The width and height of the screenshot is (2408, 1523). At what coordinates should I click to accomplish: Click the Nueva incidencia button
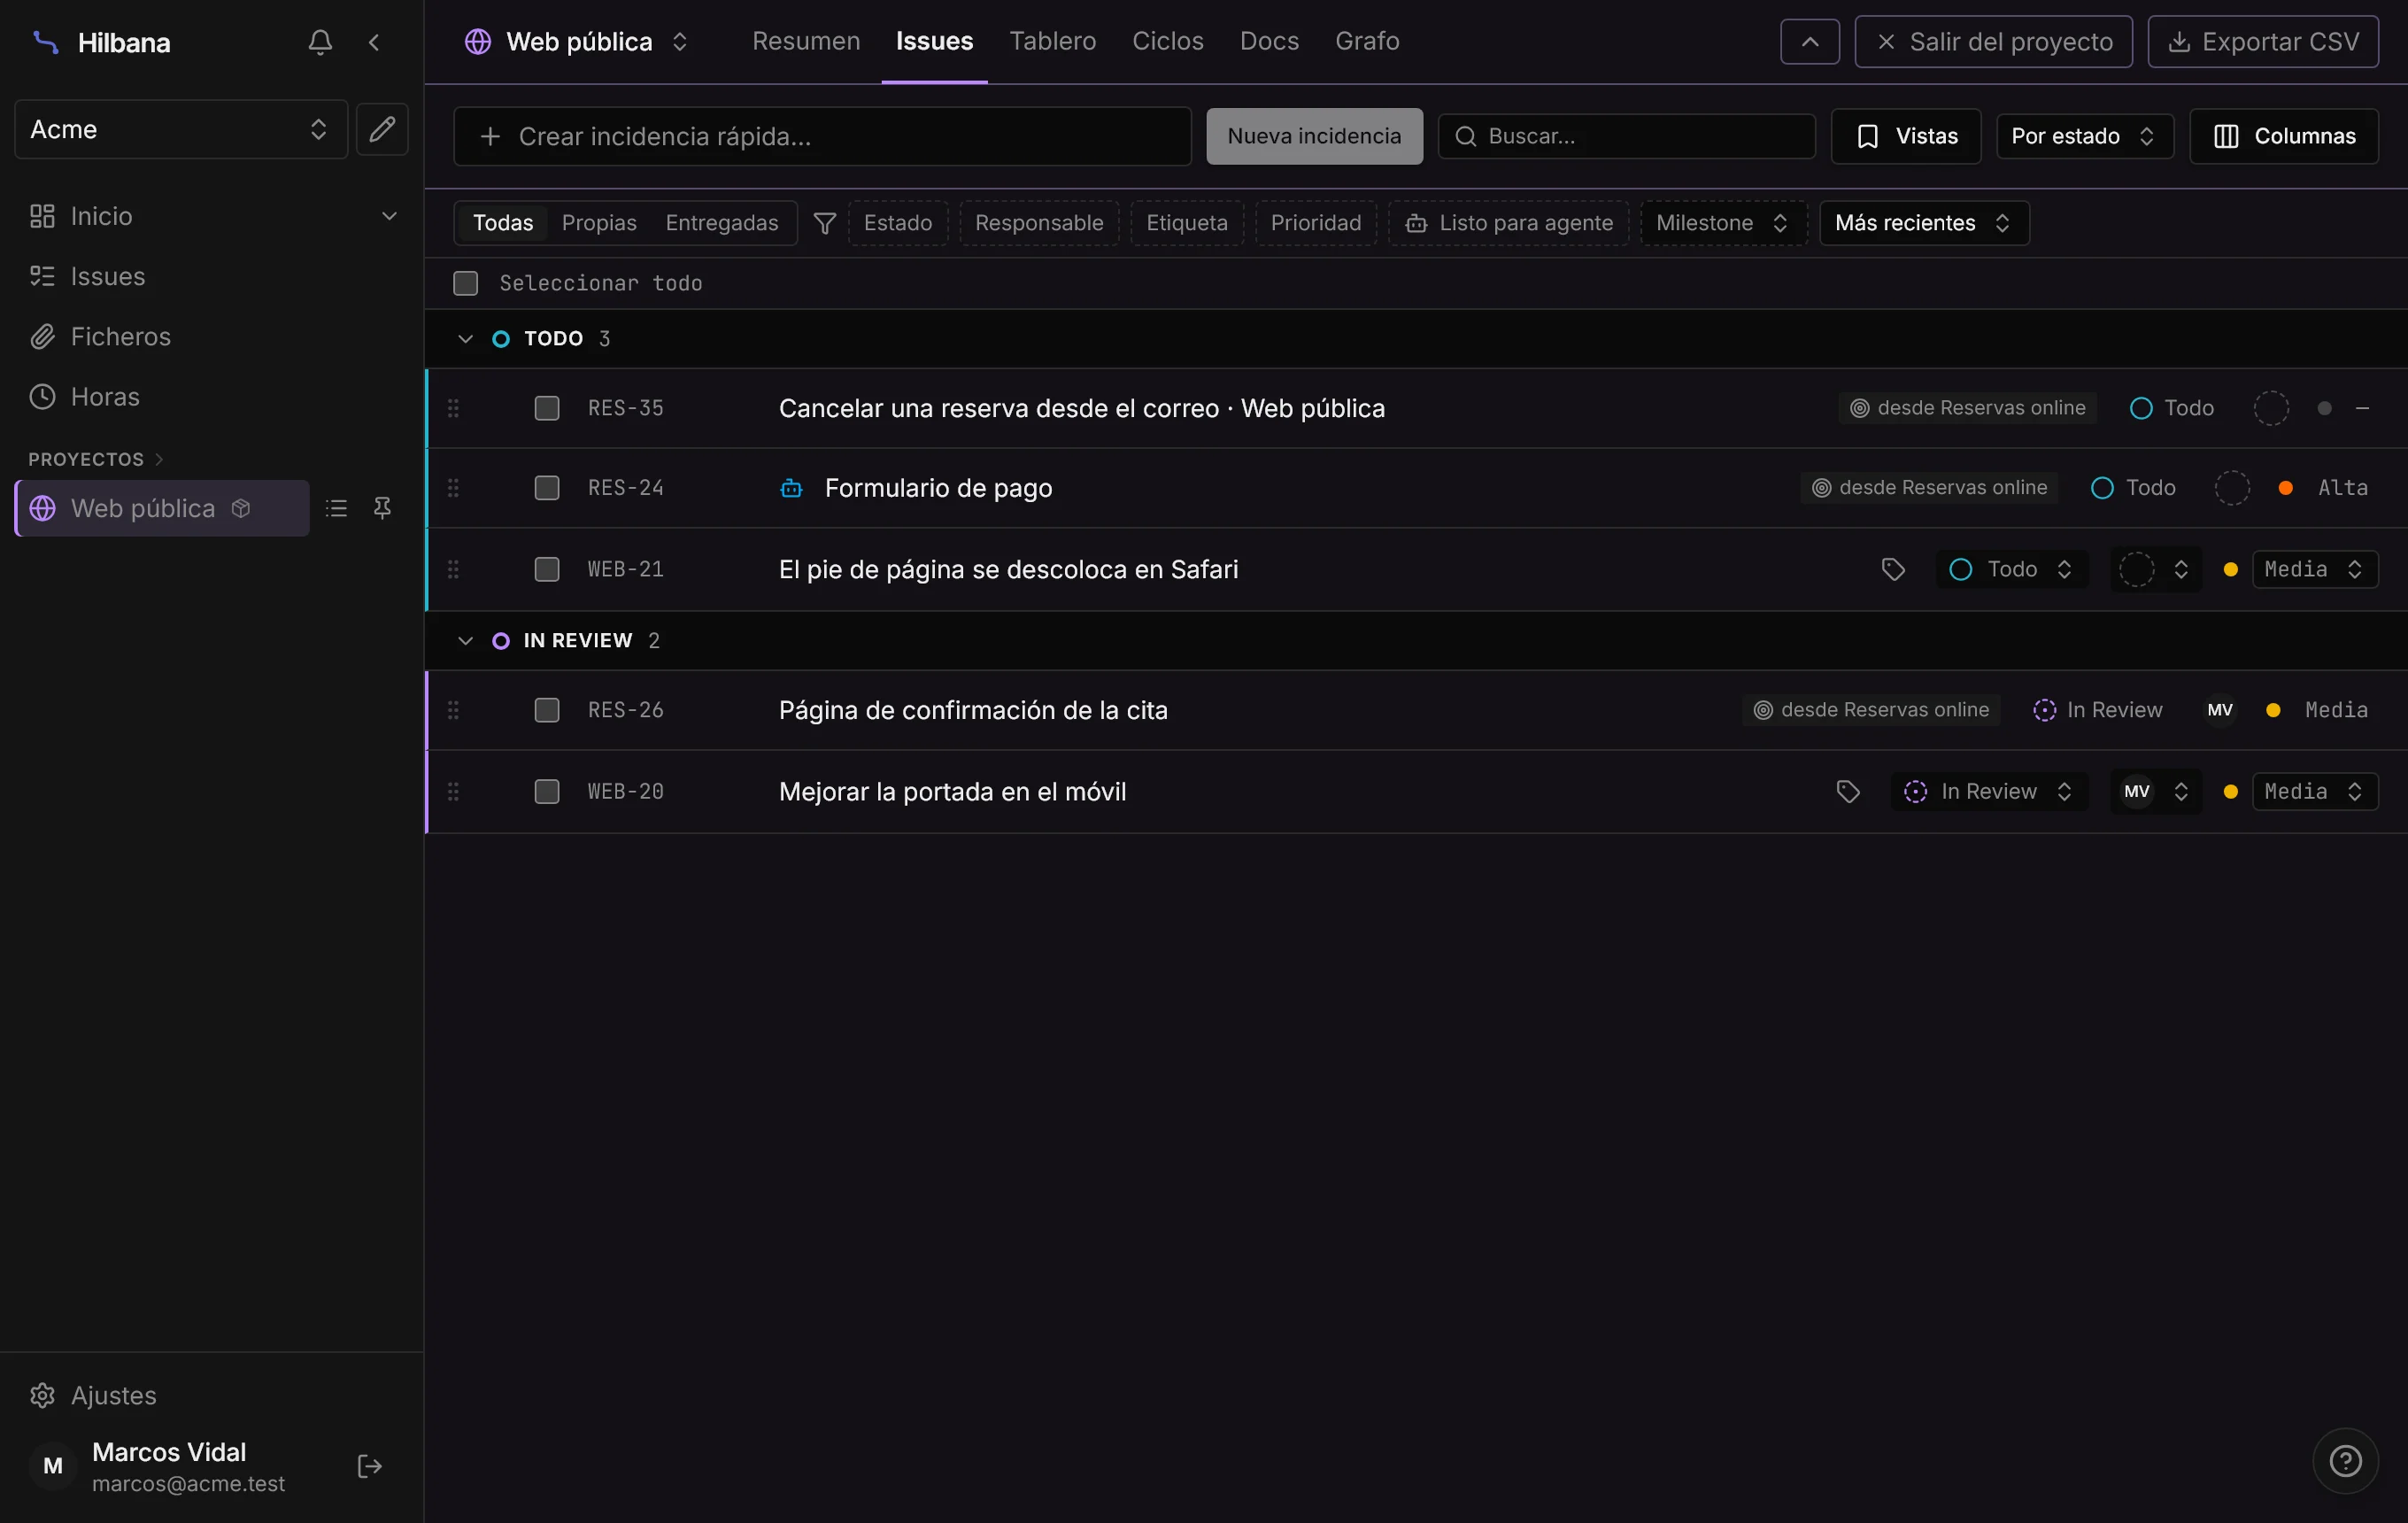[1314, 136]
